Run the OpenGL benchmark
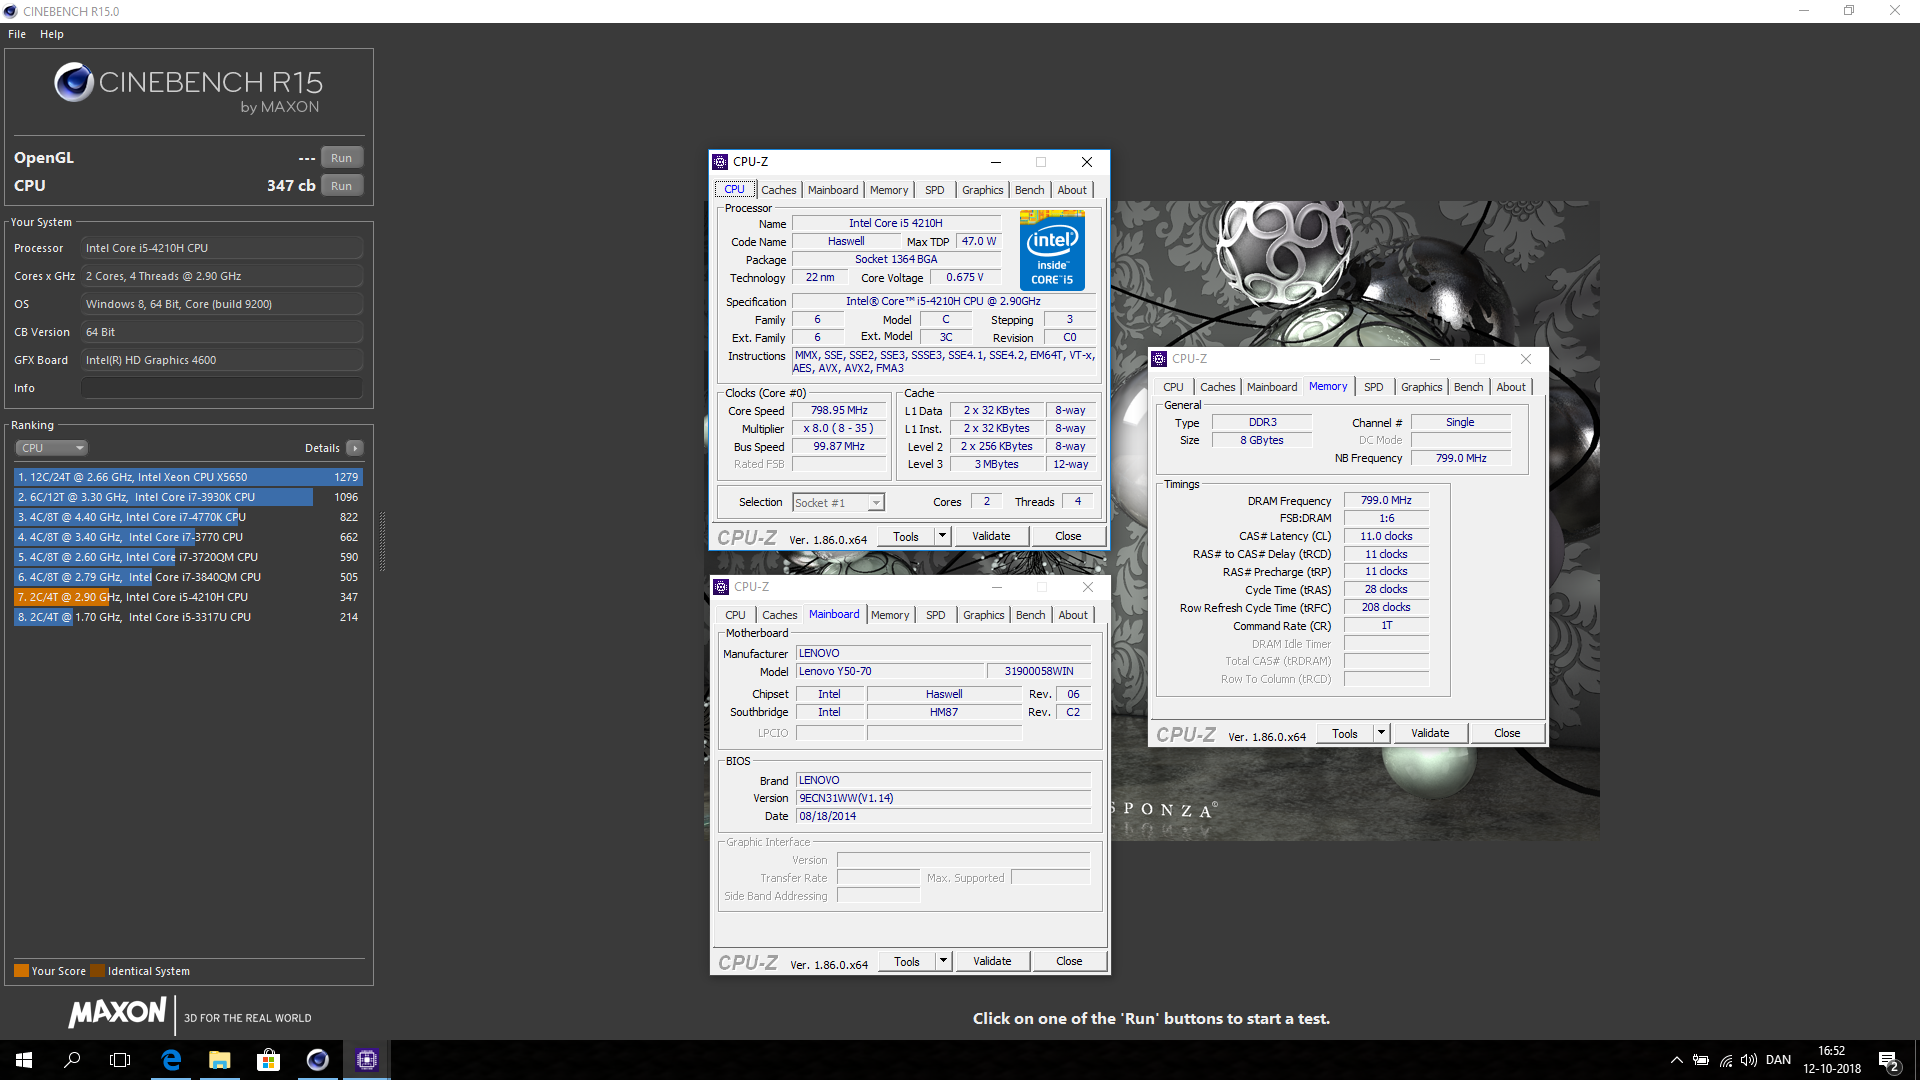The height and width of the screenshot is (1080, 1920). (x=342, y=158)
